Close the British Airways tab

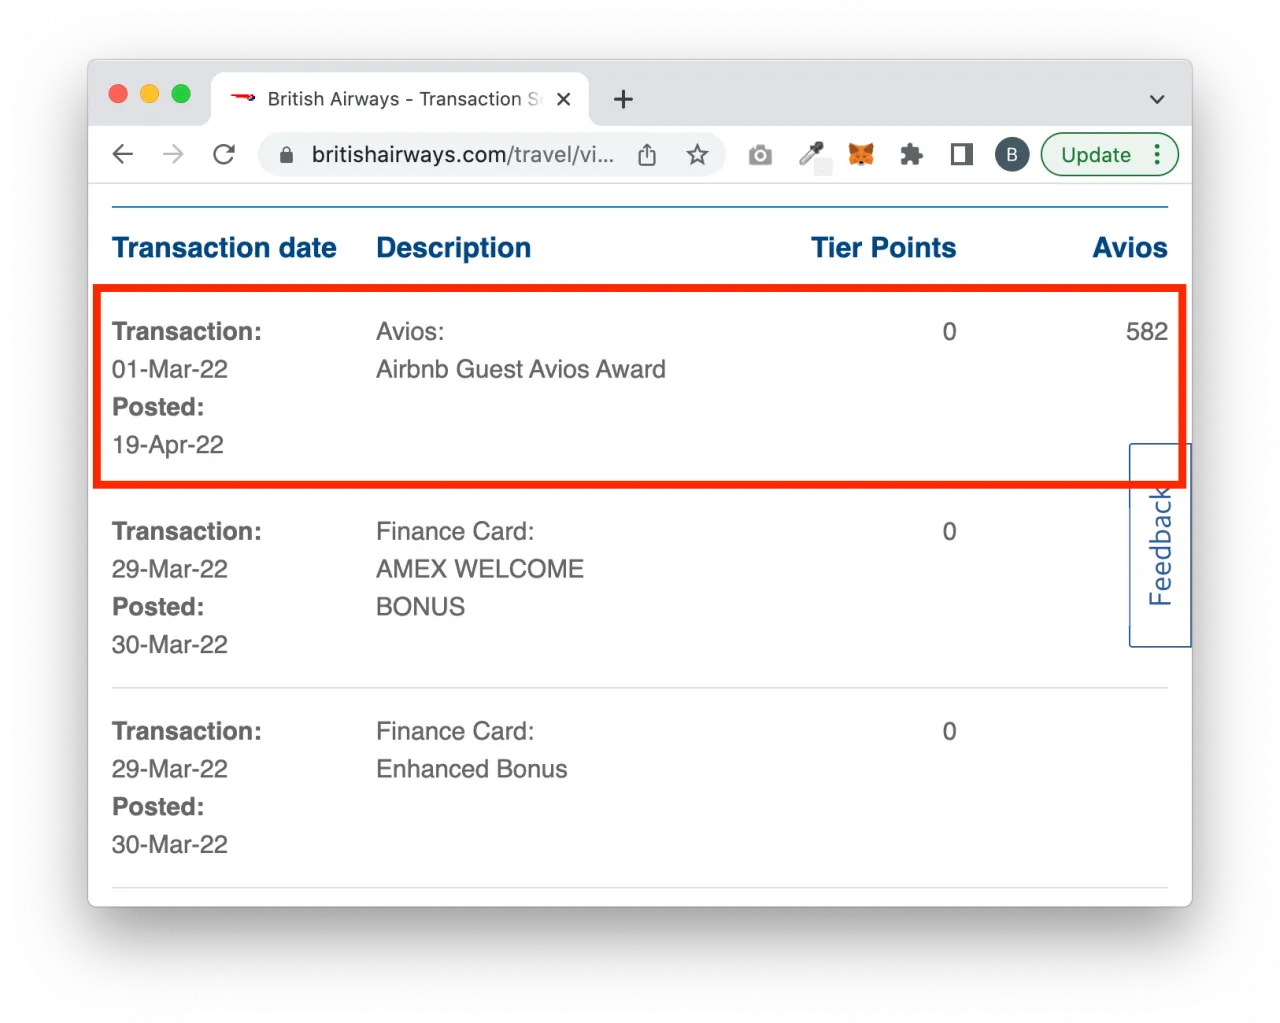point(564,99)
